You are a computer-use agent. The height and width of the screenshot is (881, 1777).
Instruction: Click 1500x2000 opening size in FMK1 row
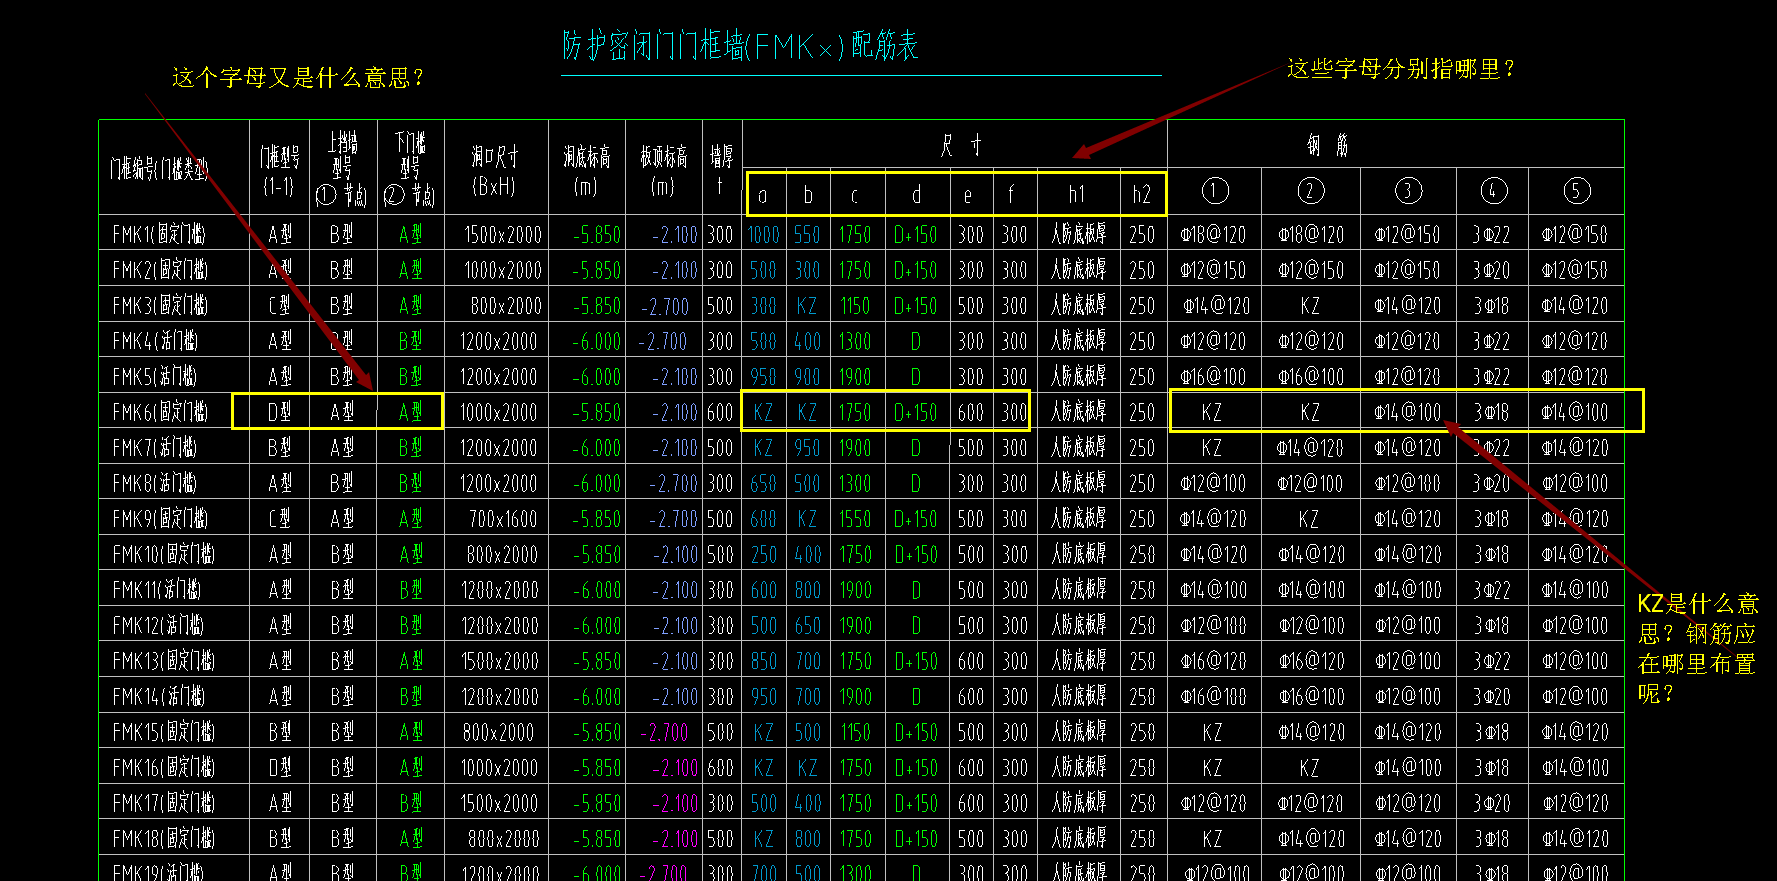pos(503,235)
